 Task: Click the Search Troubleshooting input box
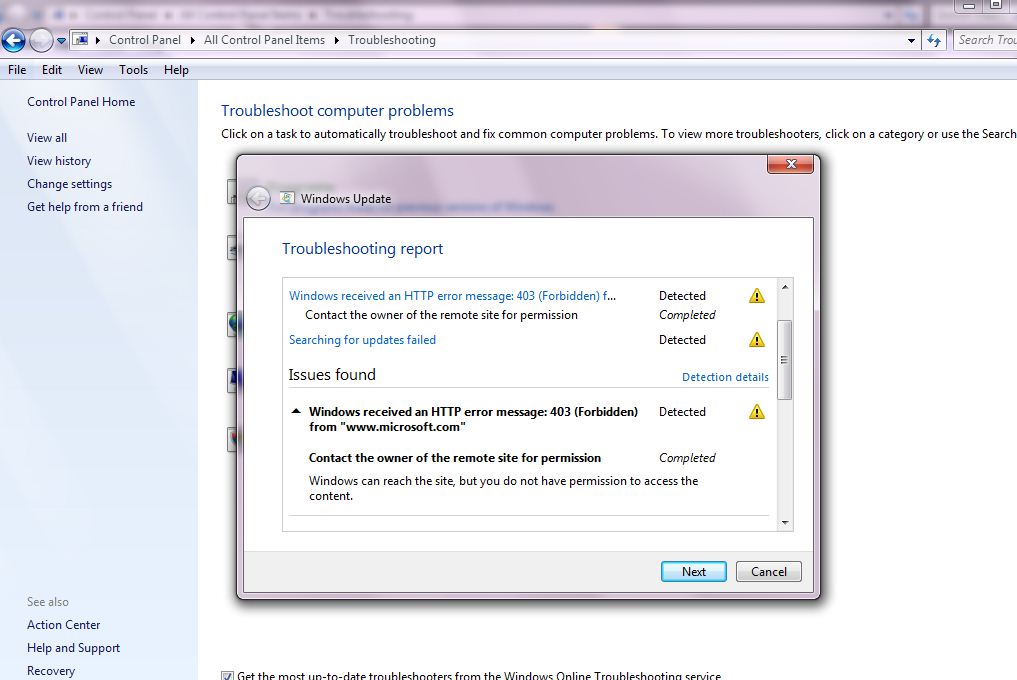tap(985, 40)
